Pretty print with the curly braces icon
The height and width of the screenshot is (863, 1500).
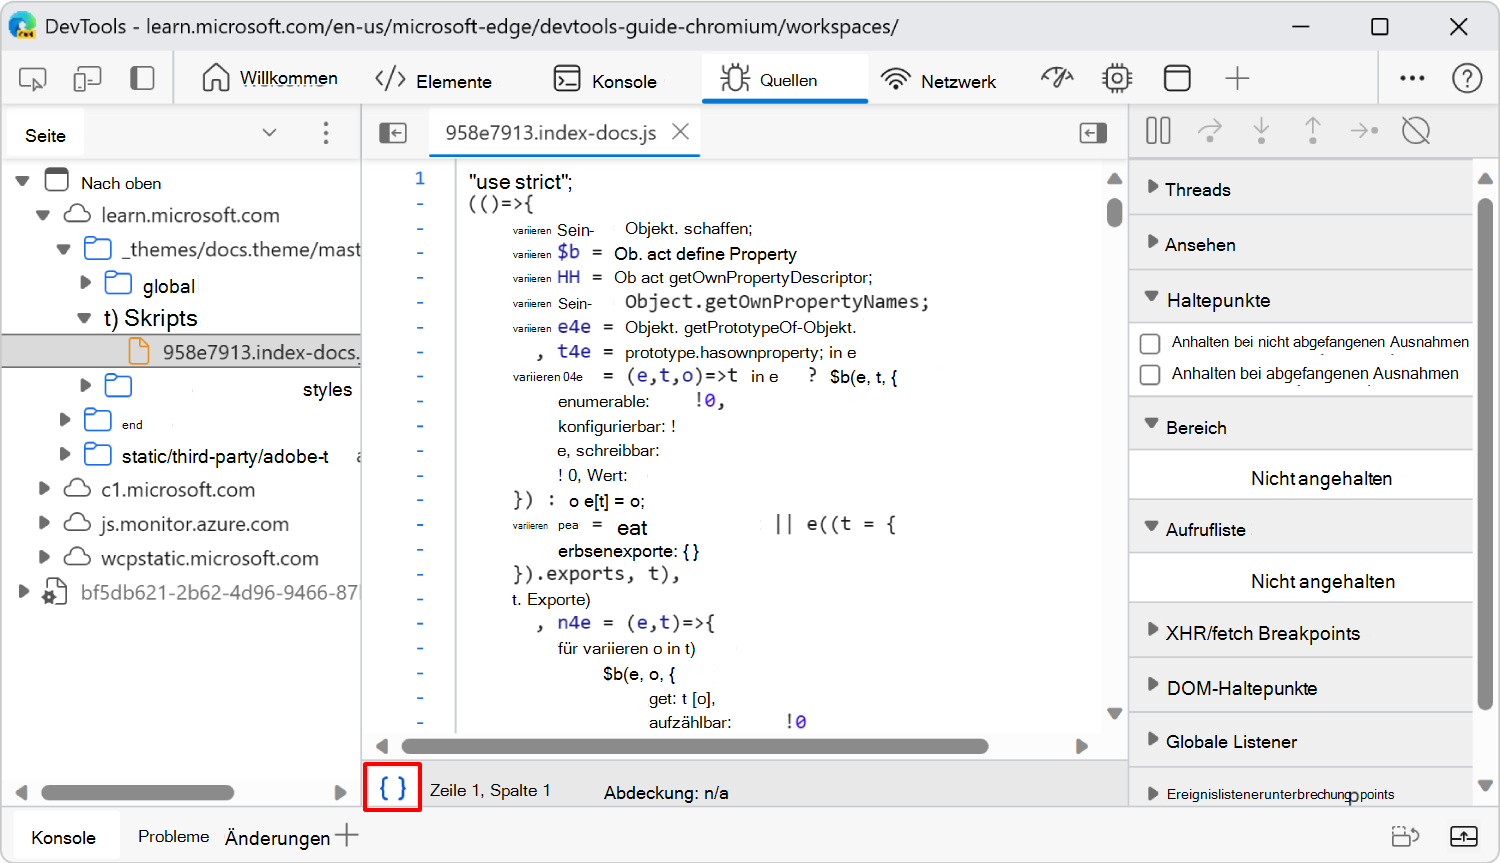(392, 788)
